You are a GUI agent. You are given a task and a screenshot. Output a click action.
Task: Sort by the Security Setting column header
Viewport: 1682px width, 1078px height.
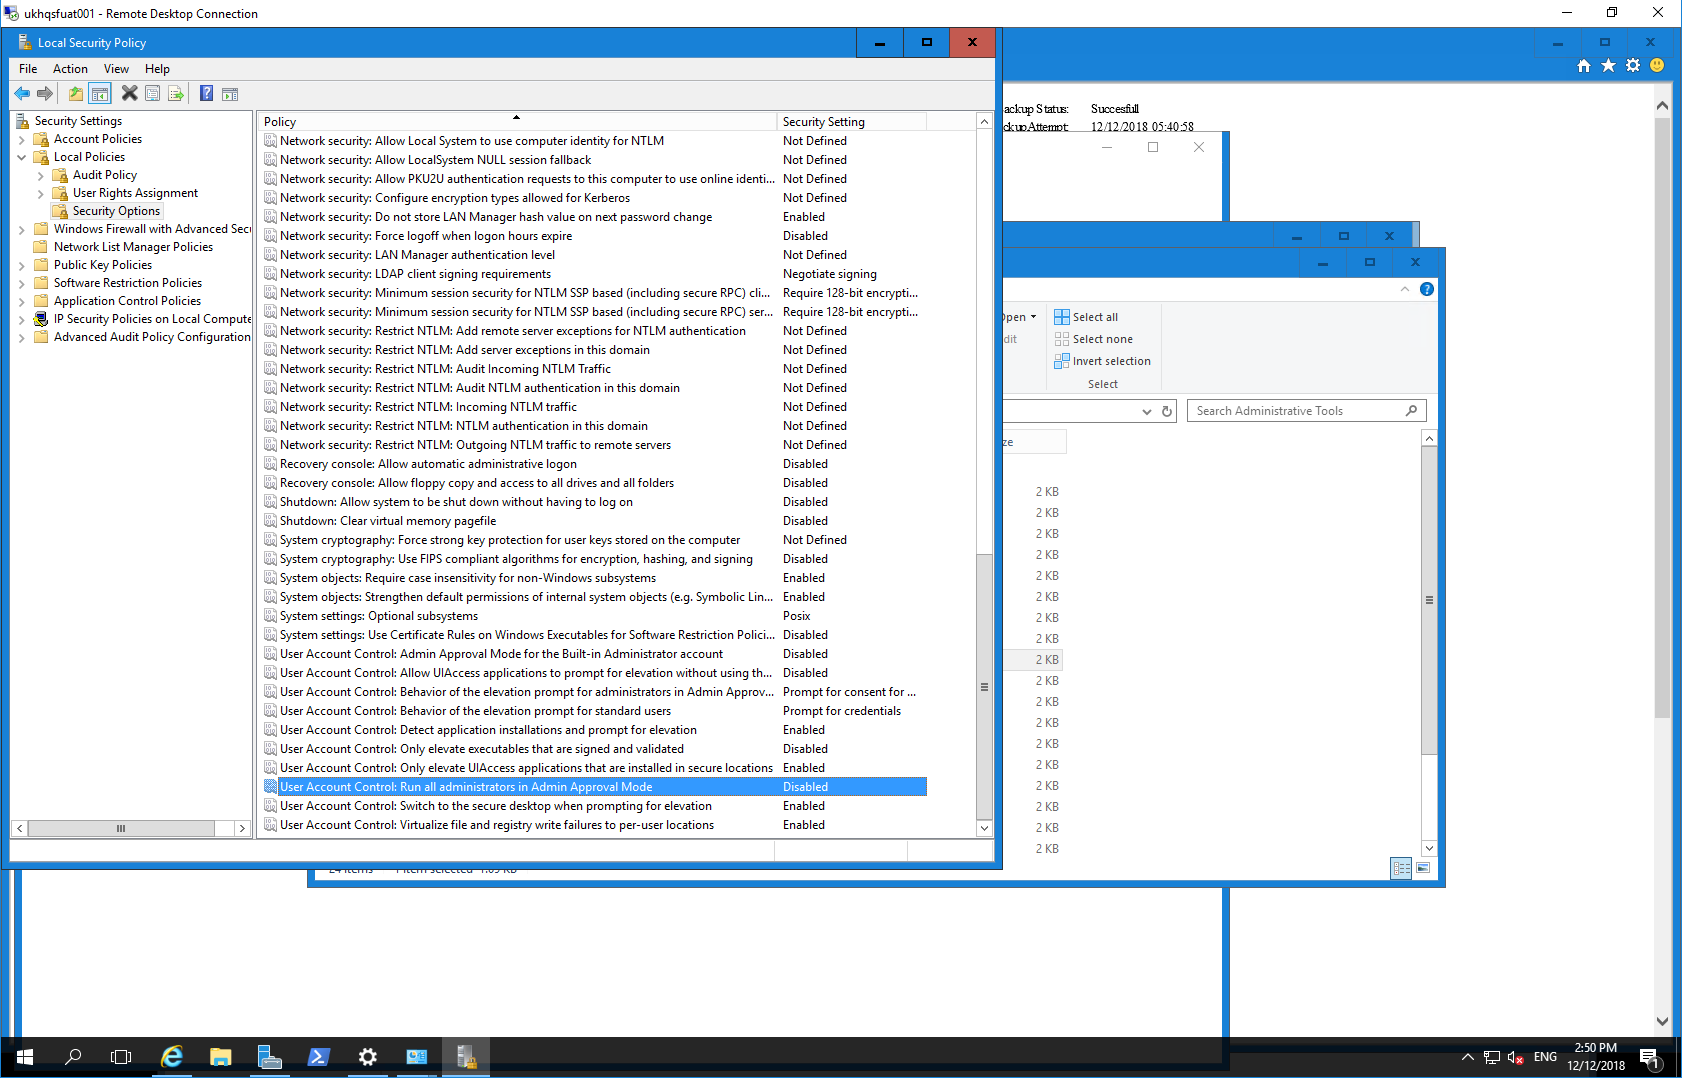click(852, 121)
